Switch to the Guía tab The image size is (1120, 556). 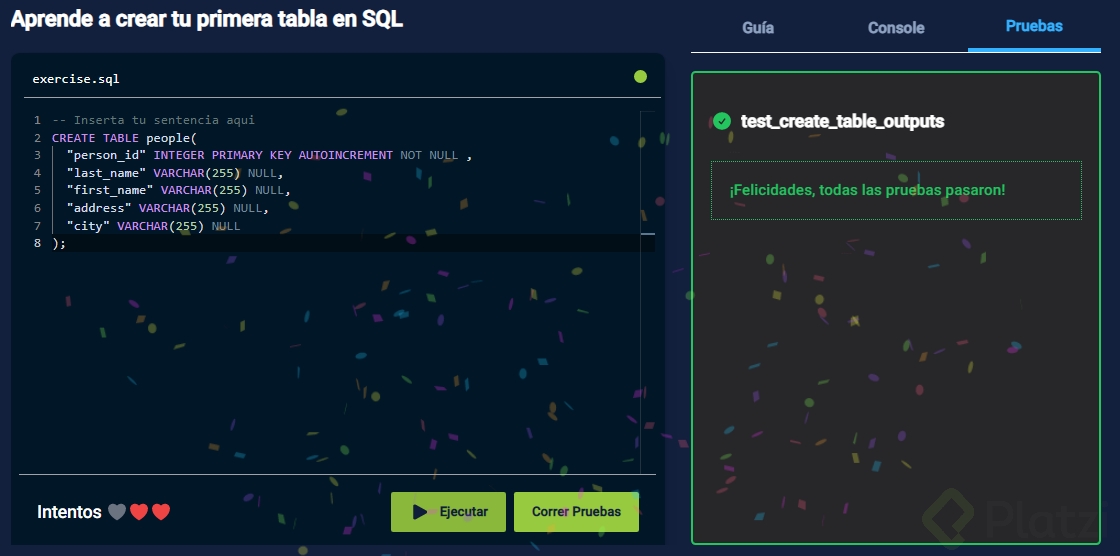758,28
